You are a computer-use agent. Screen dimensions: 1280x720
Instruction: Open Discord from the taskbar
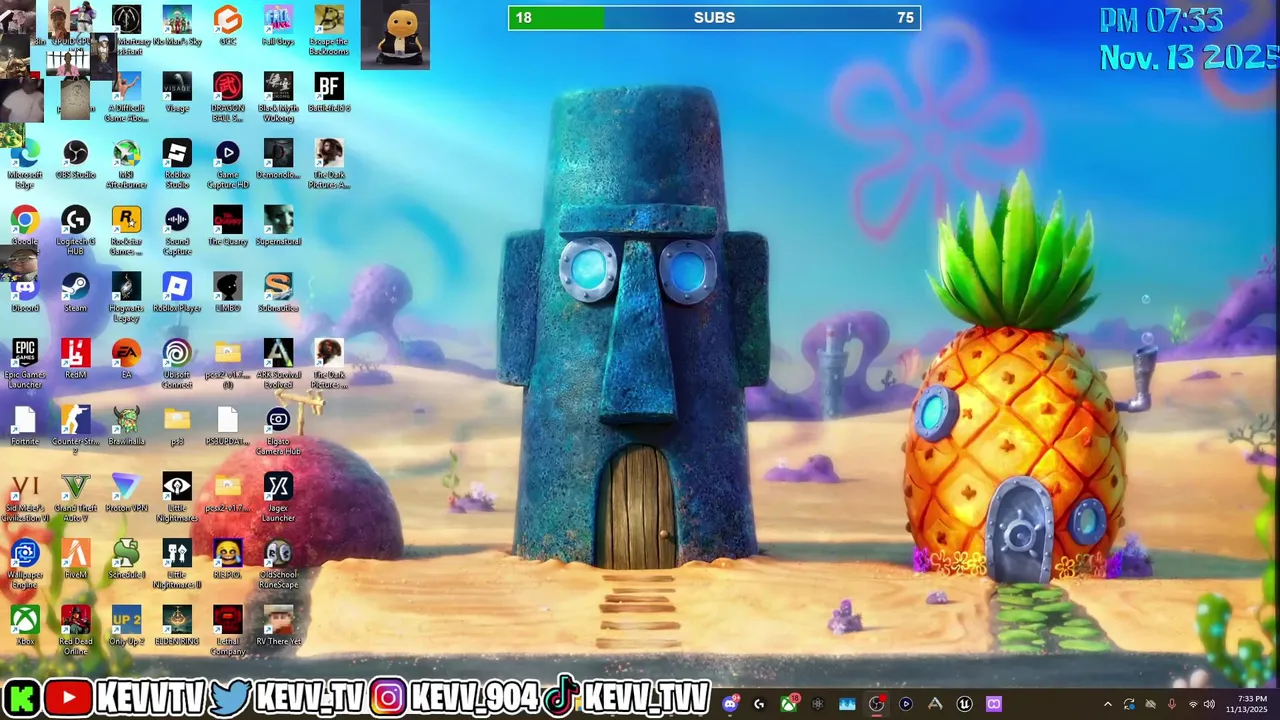click(731, 704)
